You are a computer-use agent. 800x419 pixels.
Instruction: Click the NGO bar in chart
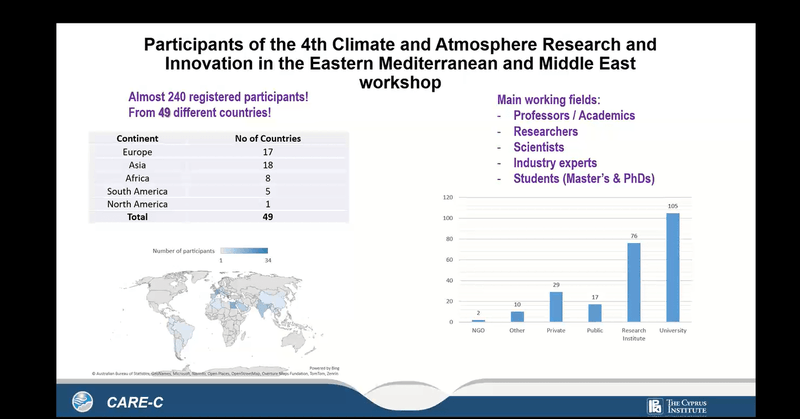point(478,321)
